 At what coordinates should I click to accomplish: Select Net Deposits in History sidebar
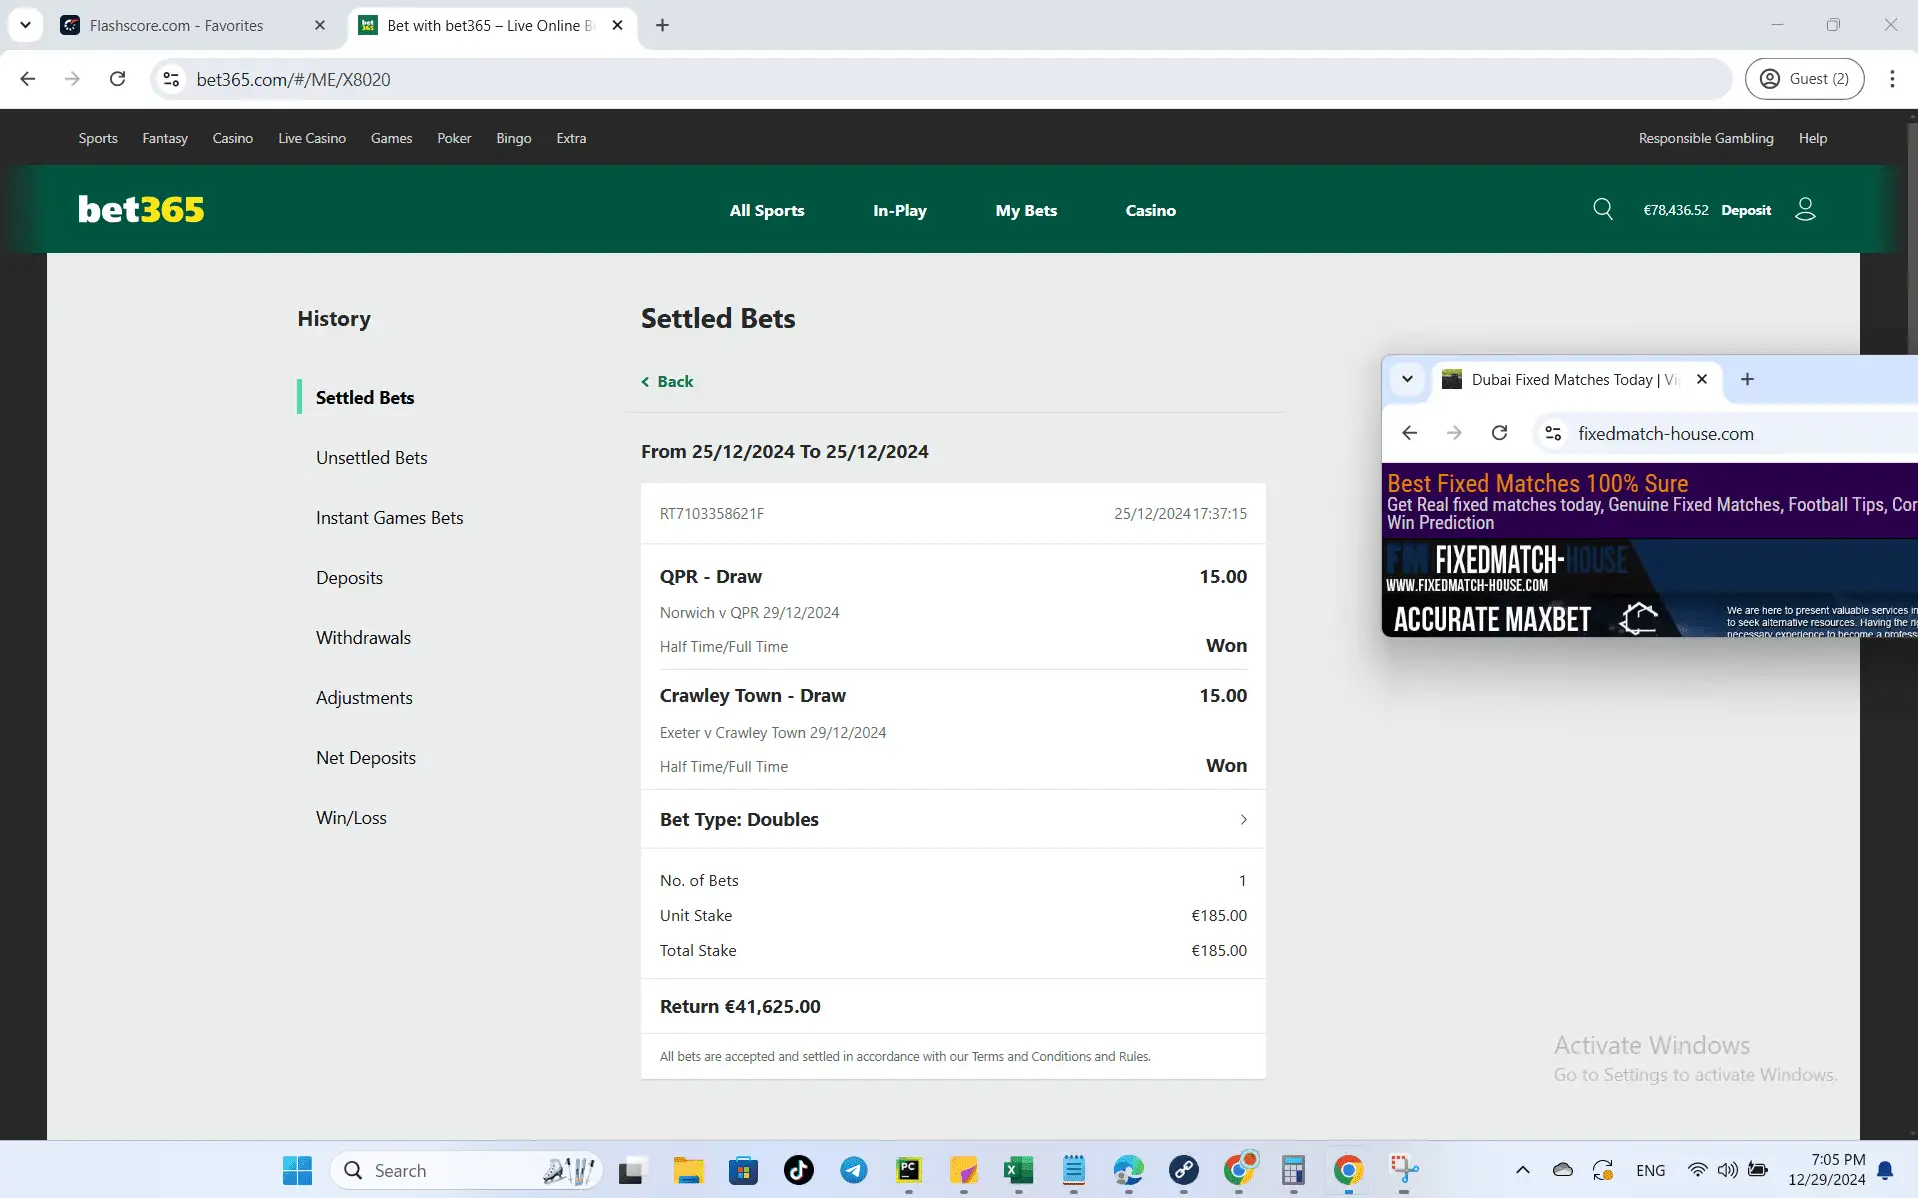[x=366, y=757]
